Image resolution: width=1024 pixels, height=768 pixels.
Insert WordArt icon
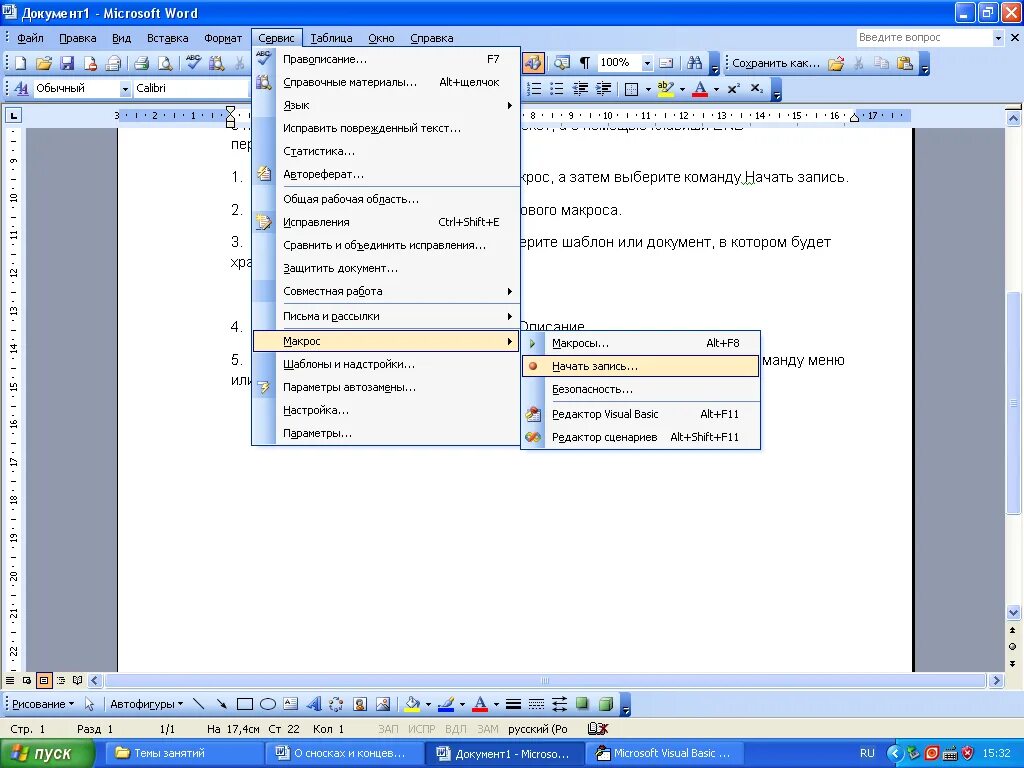313,704
